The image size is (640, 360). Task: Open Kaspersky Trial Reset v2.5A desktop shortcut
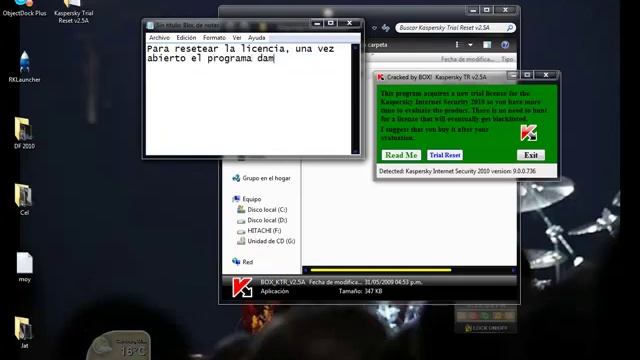click(73, 11)
